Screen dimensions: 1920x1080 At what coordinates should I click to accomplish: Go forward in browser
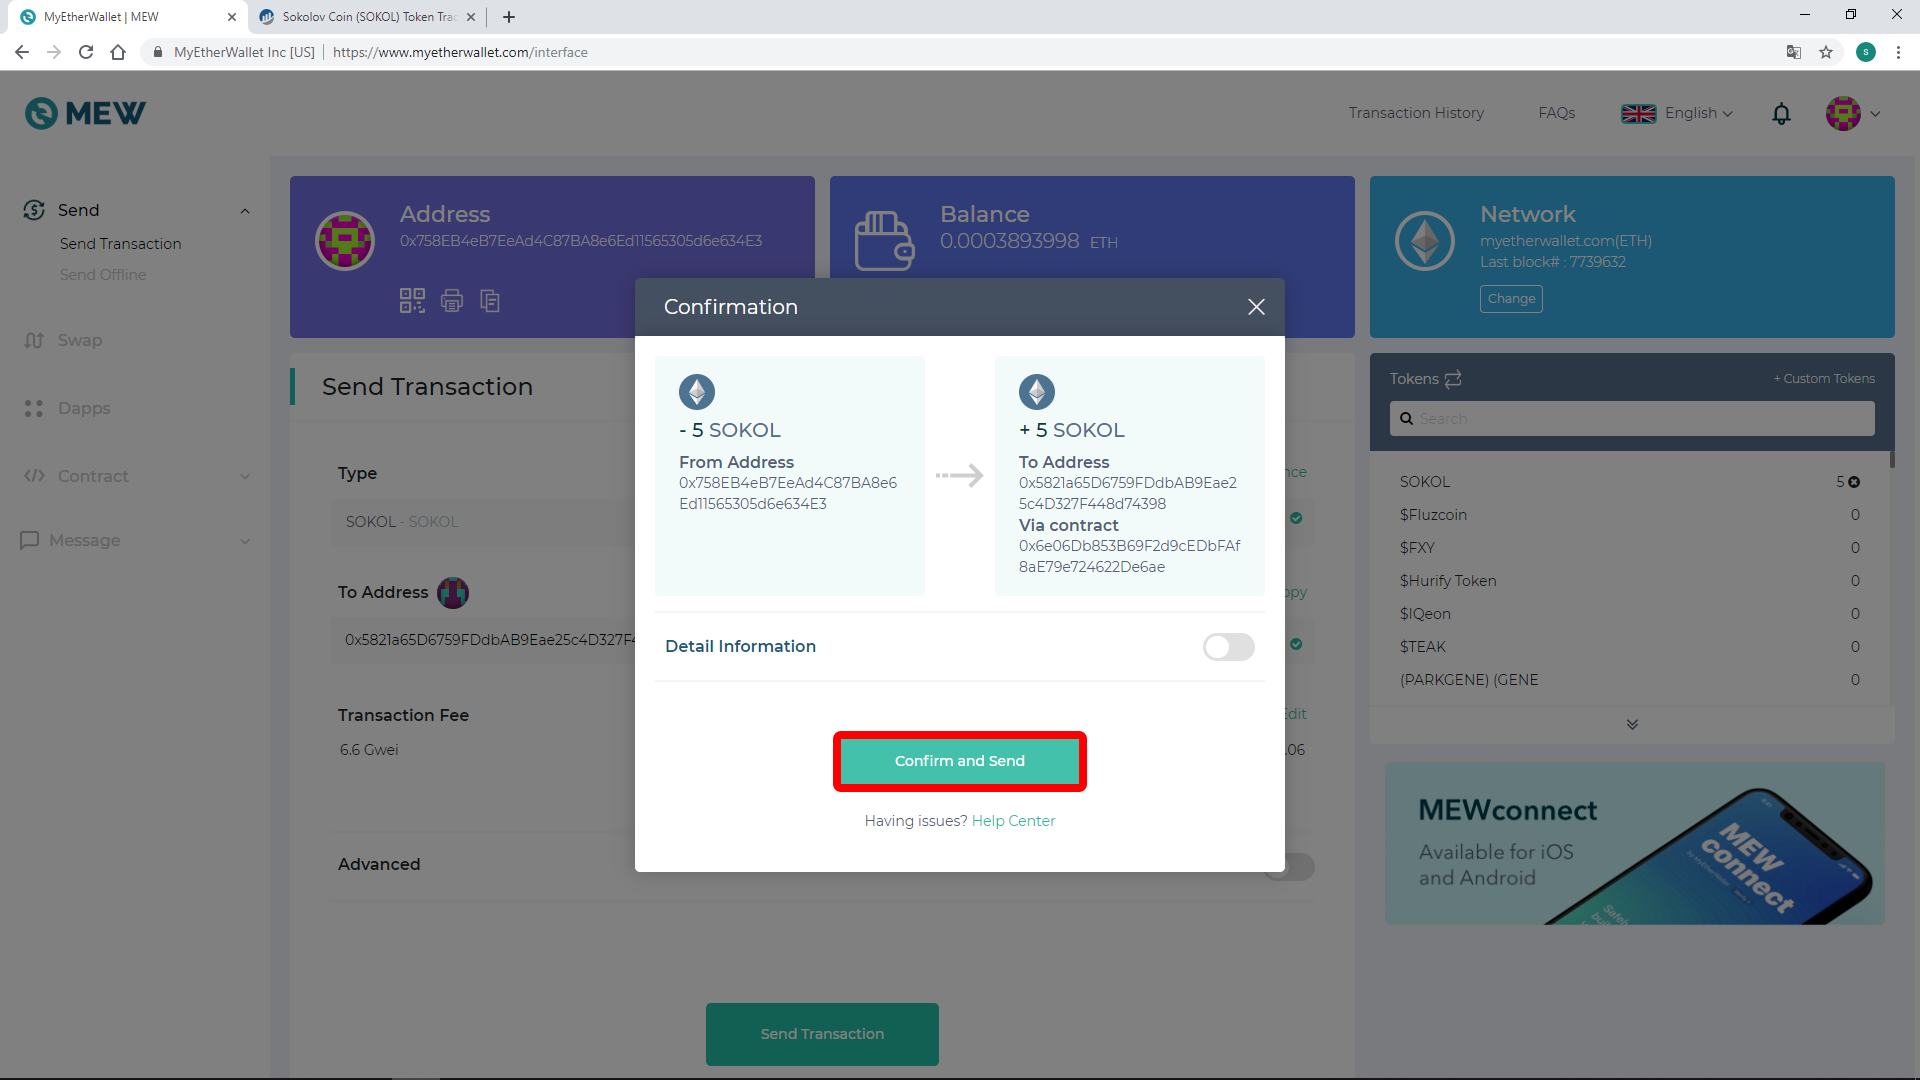[x=54, y=52]
